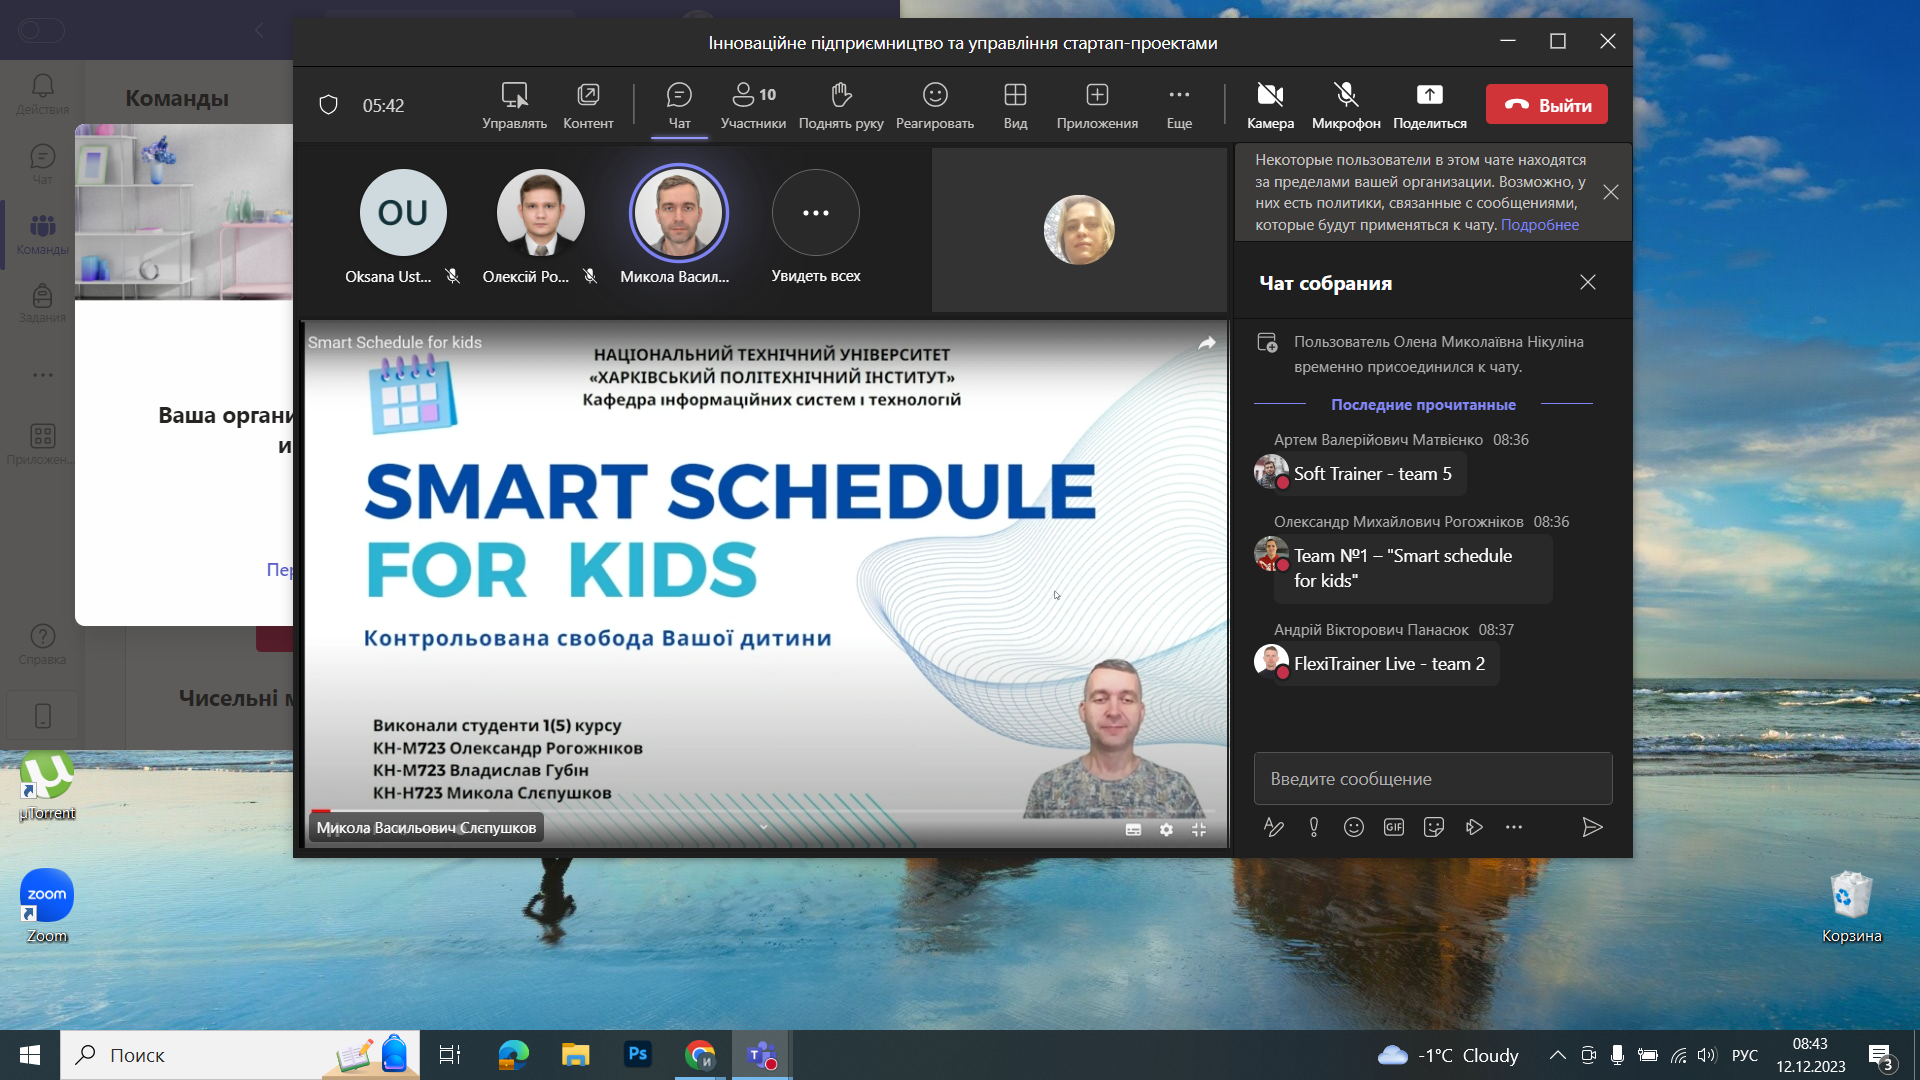Expand the Вид view options
1920x1080 pixels.
pos(1015,95)
